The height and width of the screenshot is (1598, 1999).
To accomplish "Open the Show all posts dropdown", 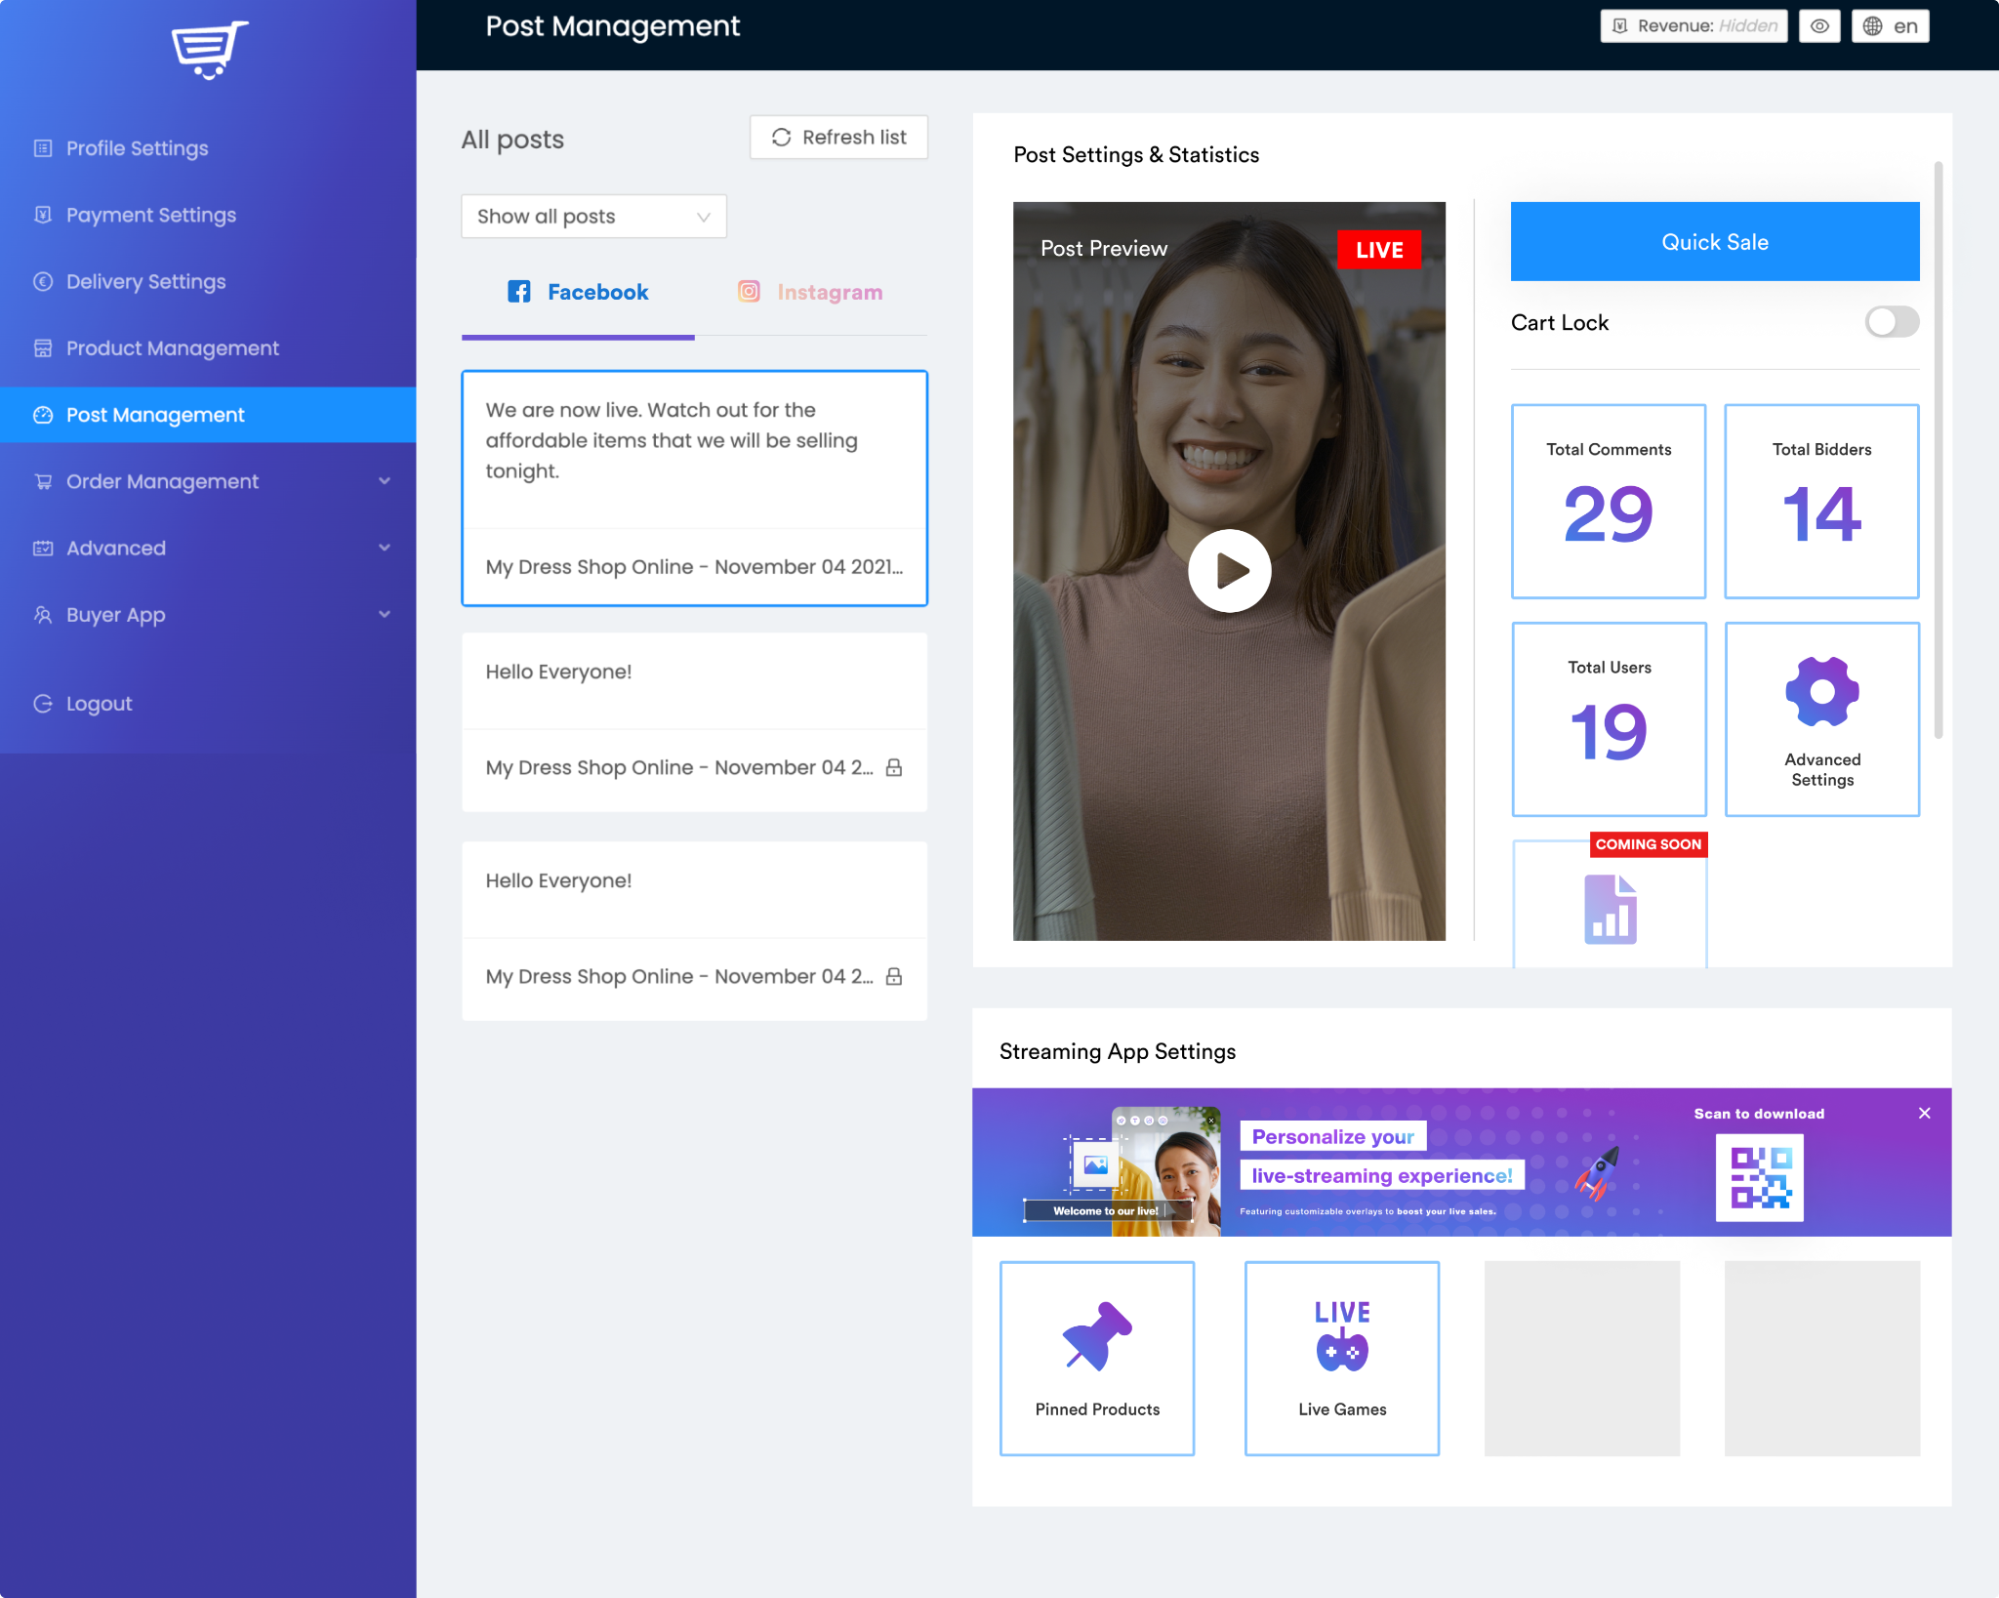I will (x=593, y=216).
